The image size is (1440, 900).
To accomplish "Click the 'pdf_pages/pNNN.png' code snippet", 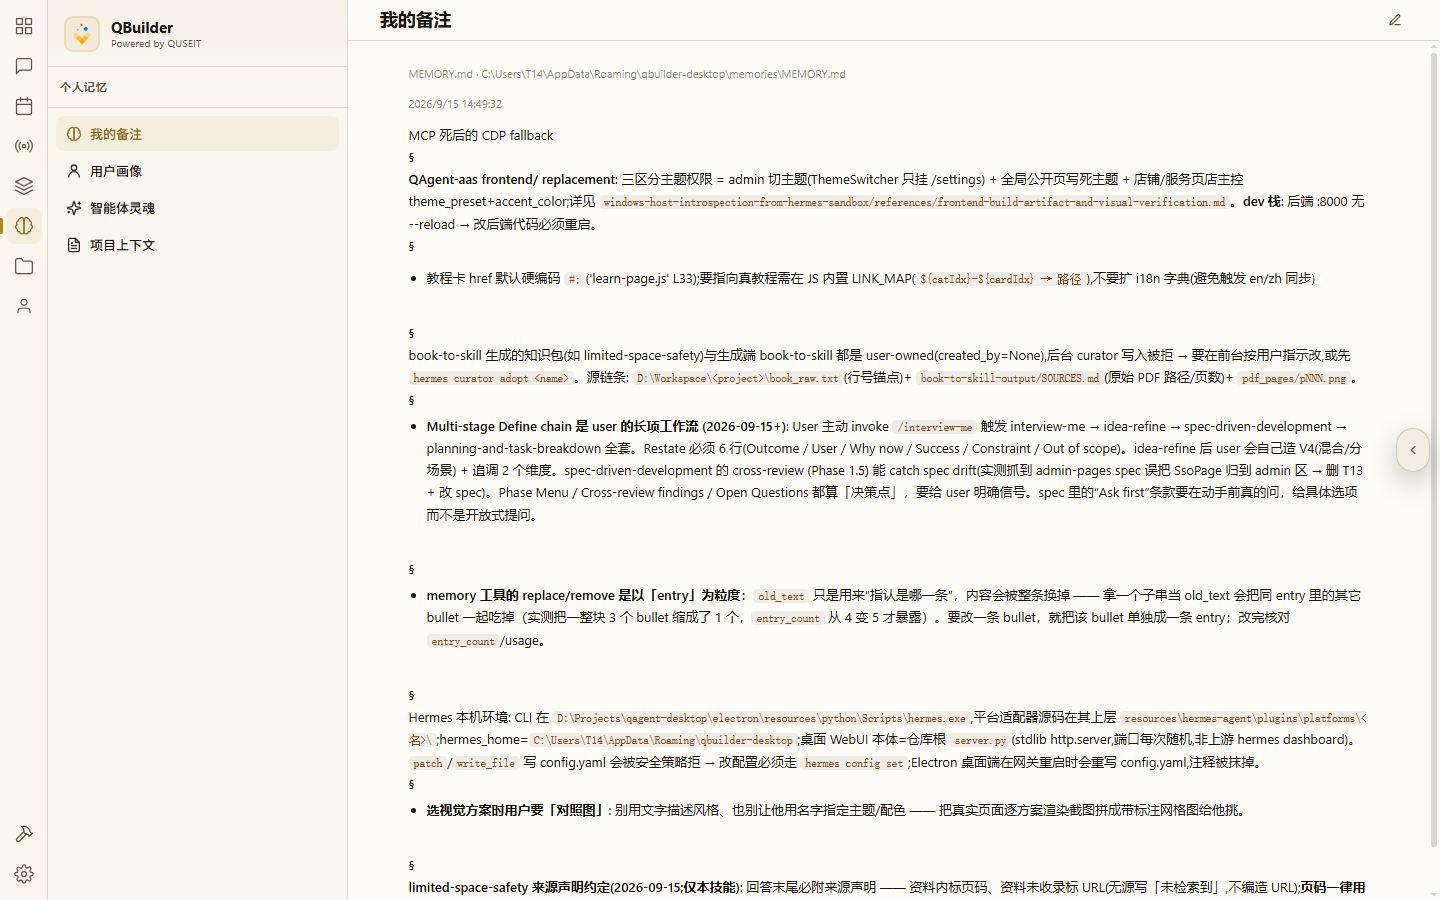I will (x=1293, y=378).
